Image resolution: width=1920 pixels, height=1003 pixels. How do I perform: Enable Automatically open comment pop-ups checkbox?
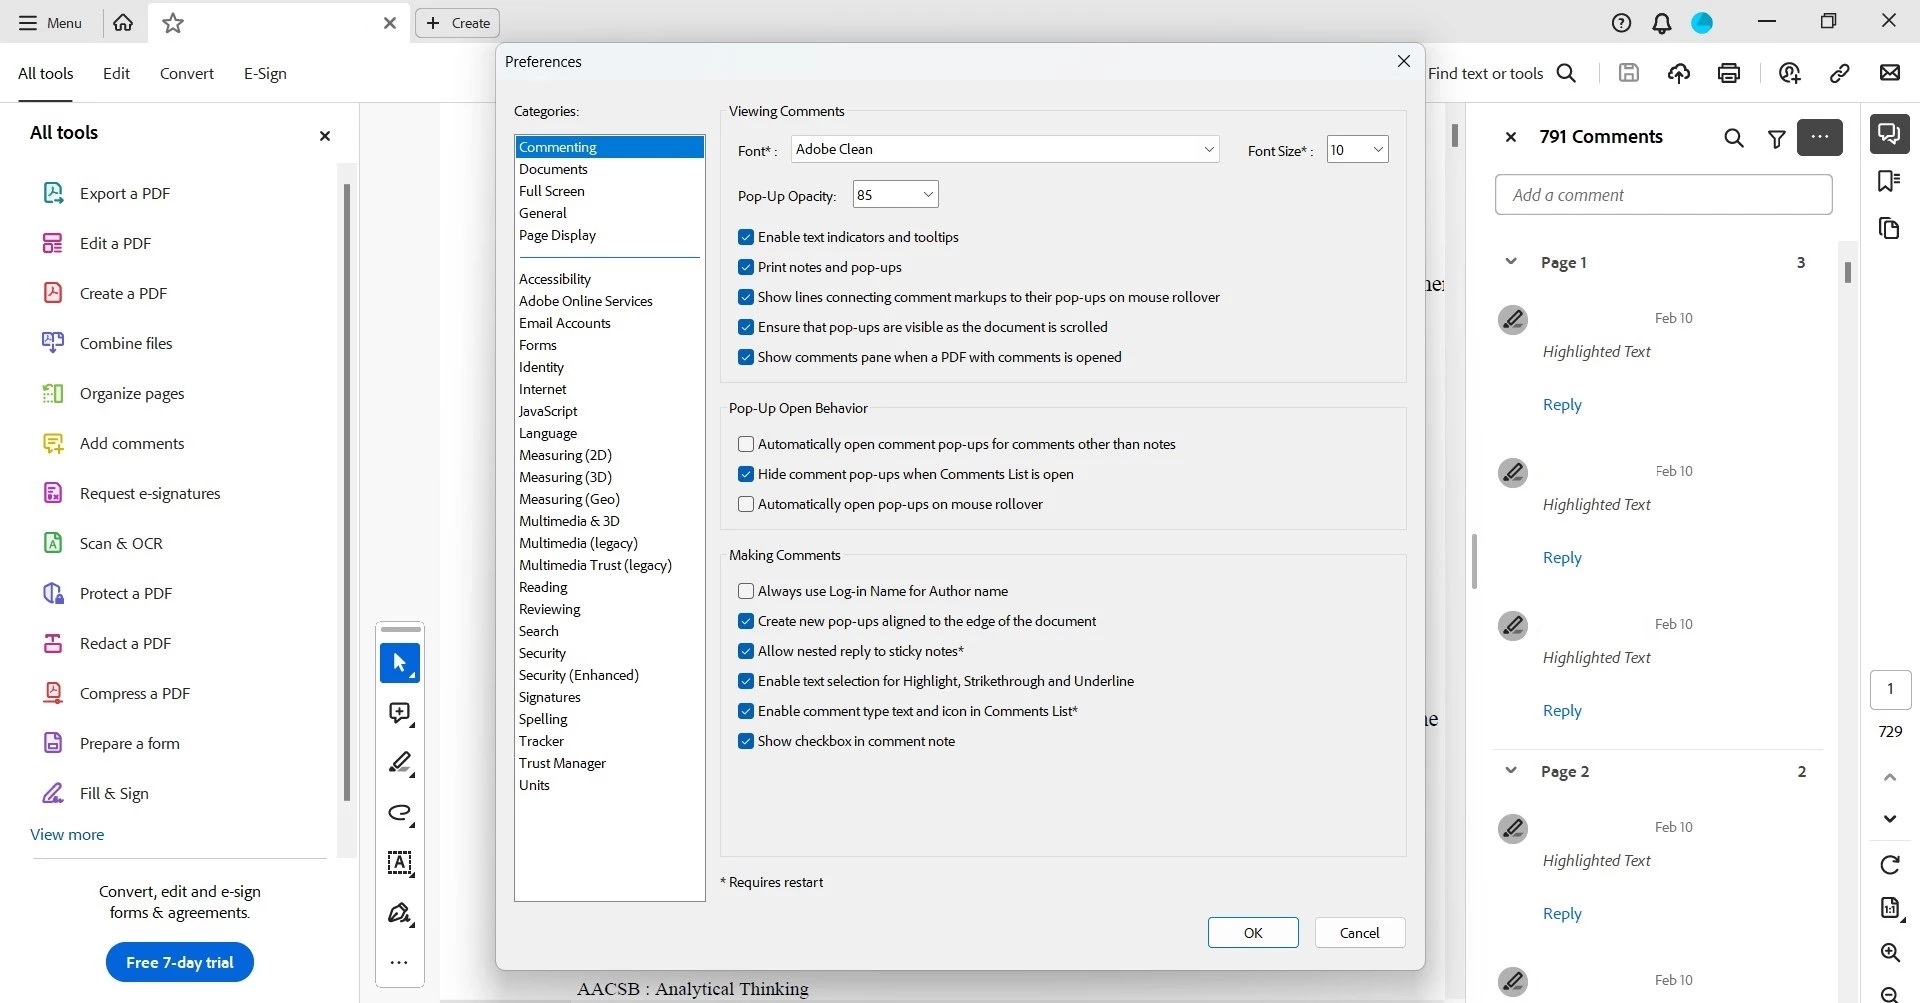point(746,444)
